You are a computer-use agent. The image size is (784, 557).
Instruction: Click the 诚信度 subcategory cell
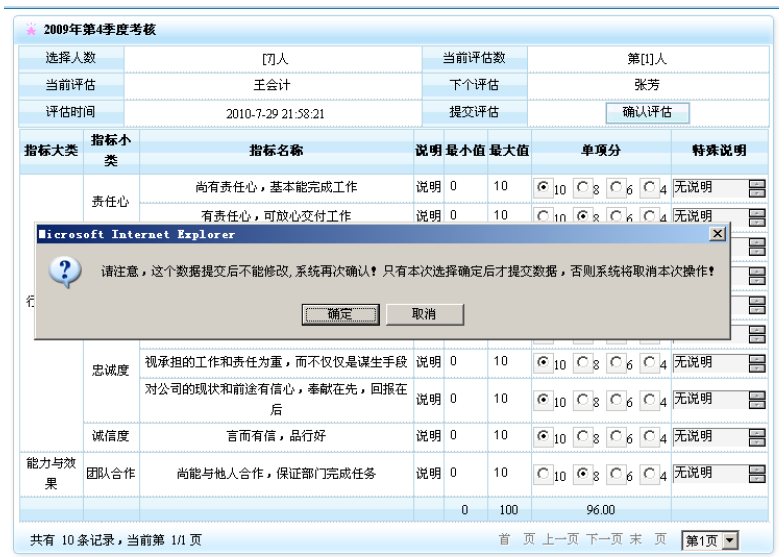pyautogui.click(x=110, y=436)
